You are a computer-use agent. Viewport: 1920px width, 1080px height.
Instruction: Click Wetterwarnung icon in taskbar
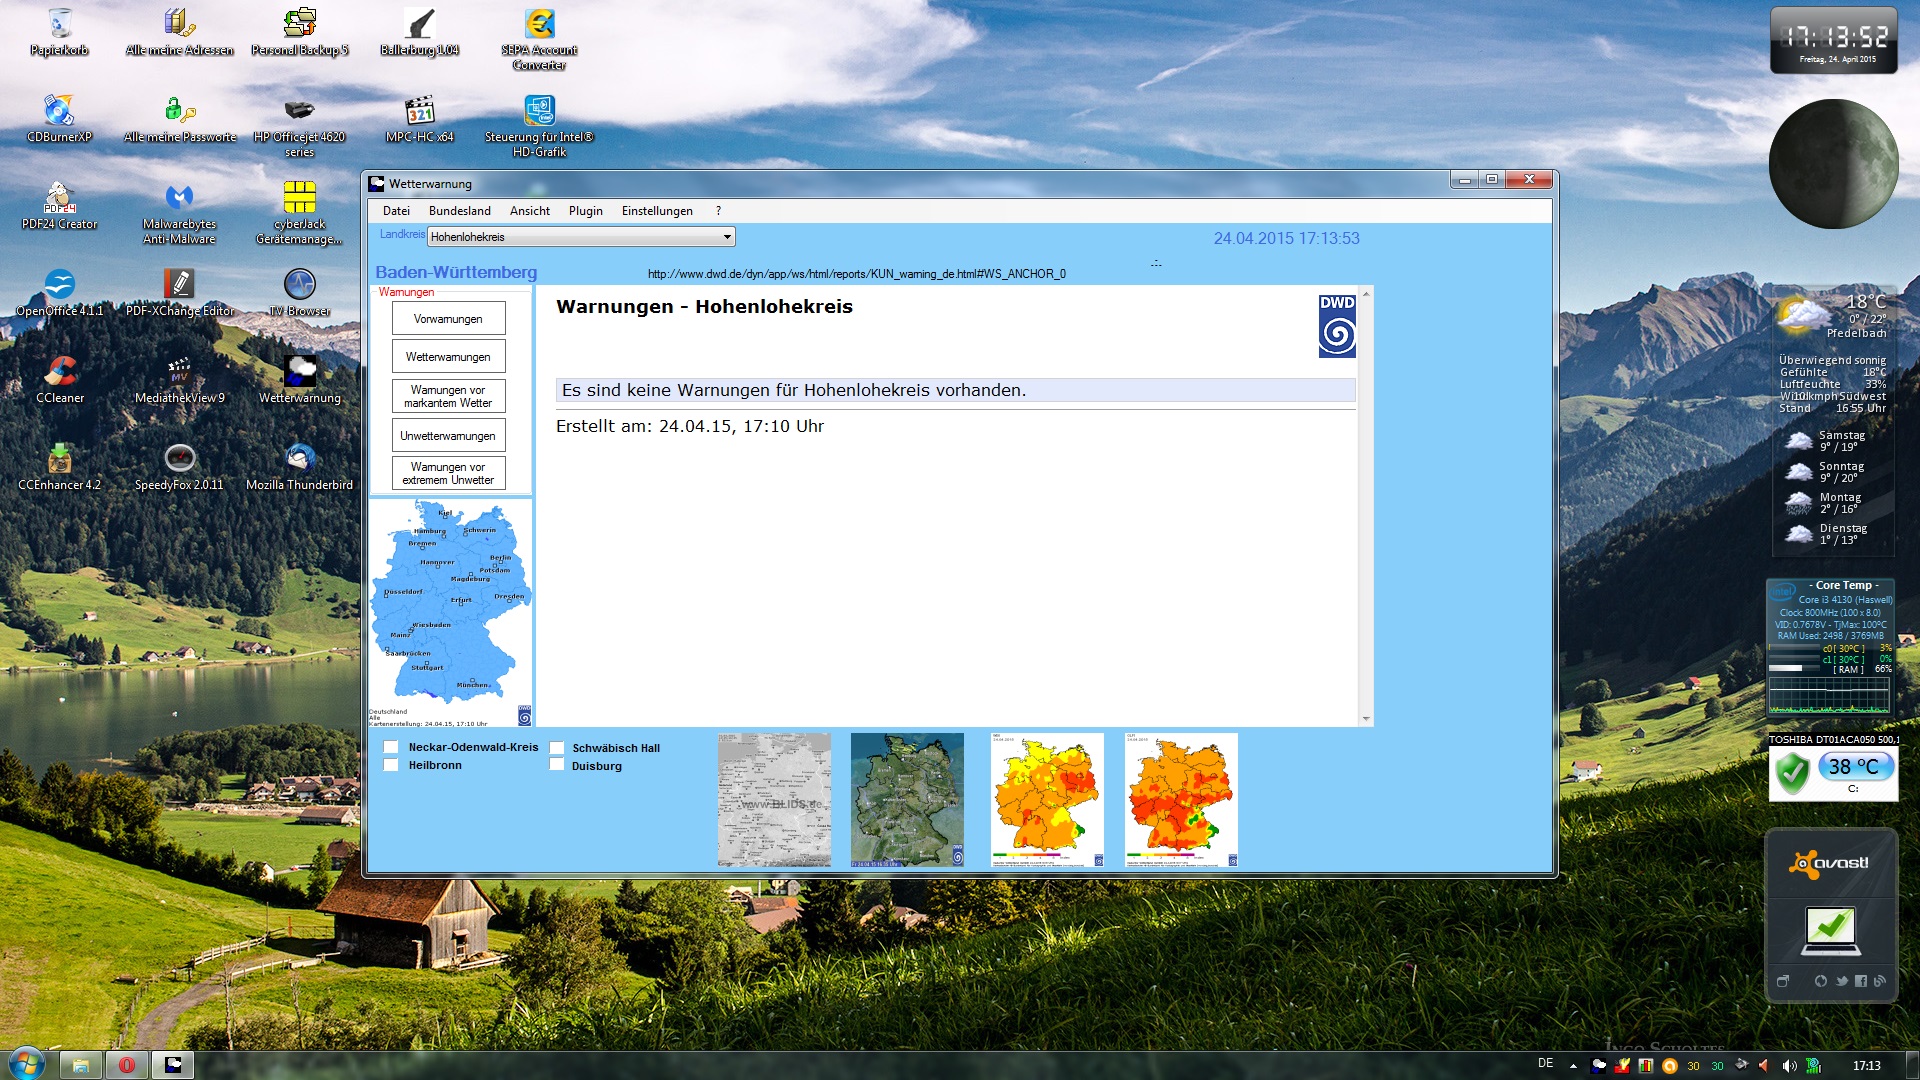click(173, 1065)
